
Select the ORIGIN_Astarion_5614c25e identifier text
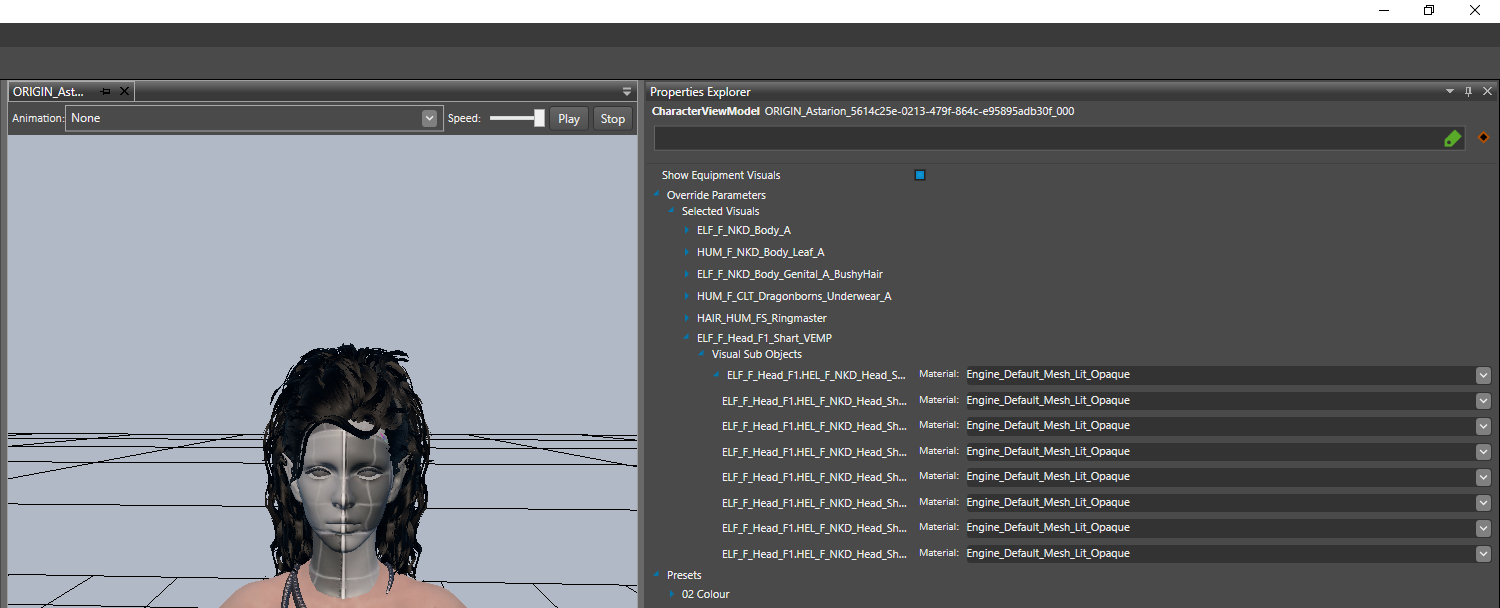point(919,111)
